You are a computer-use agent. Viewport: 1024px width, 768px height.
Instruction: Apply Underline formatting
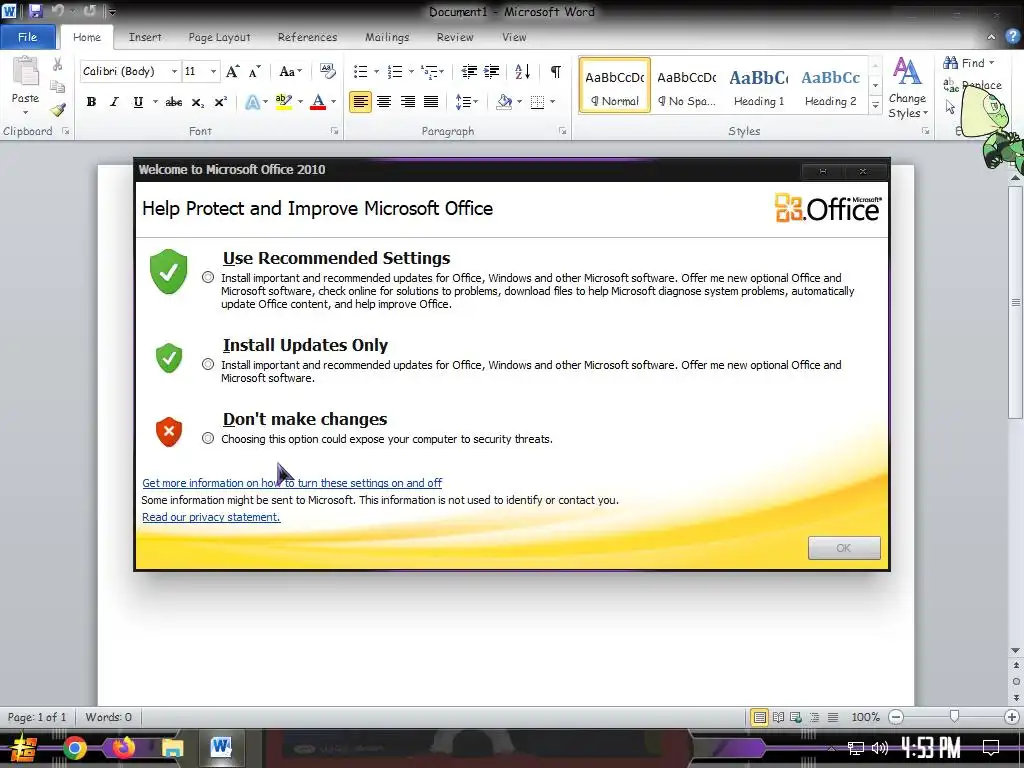[138, 102]
